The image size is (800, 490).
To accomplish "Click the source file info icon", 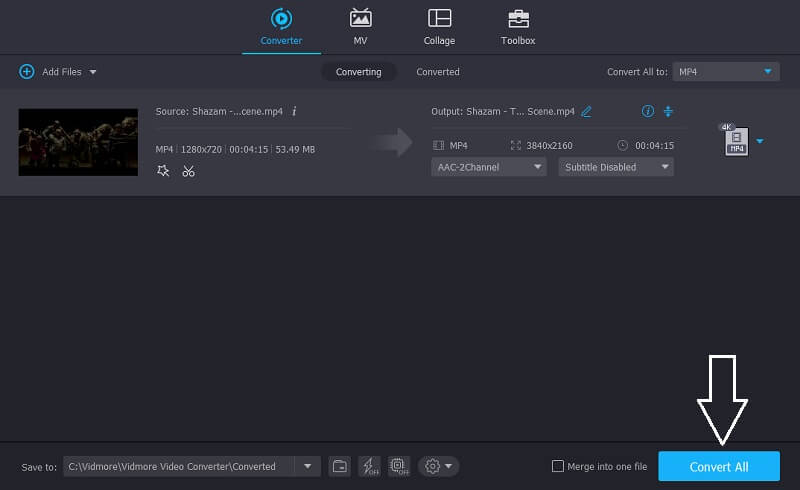I will pos(294,111).
